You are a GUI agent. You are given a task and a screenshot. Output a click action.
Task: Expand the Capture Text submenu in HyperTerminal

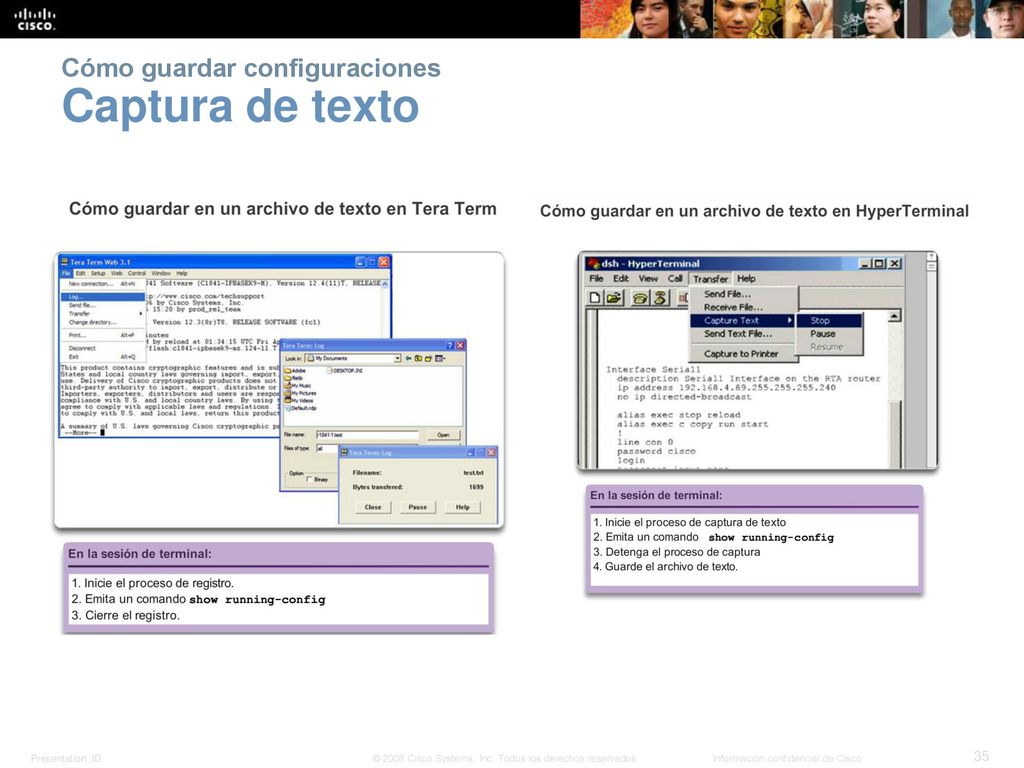click(x=744, y=321)
